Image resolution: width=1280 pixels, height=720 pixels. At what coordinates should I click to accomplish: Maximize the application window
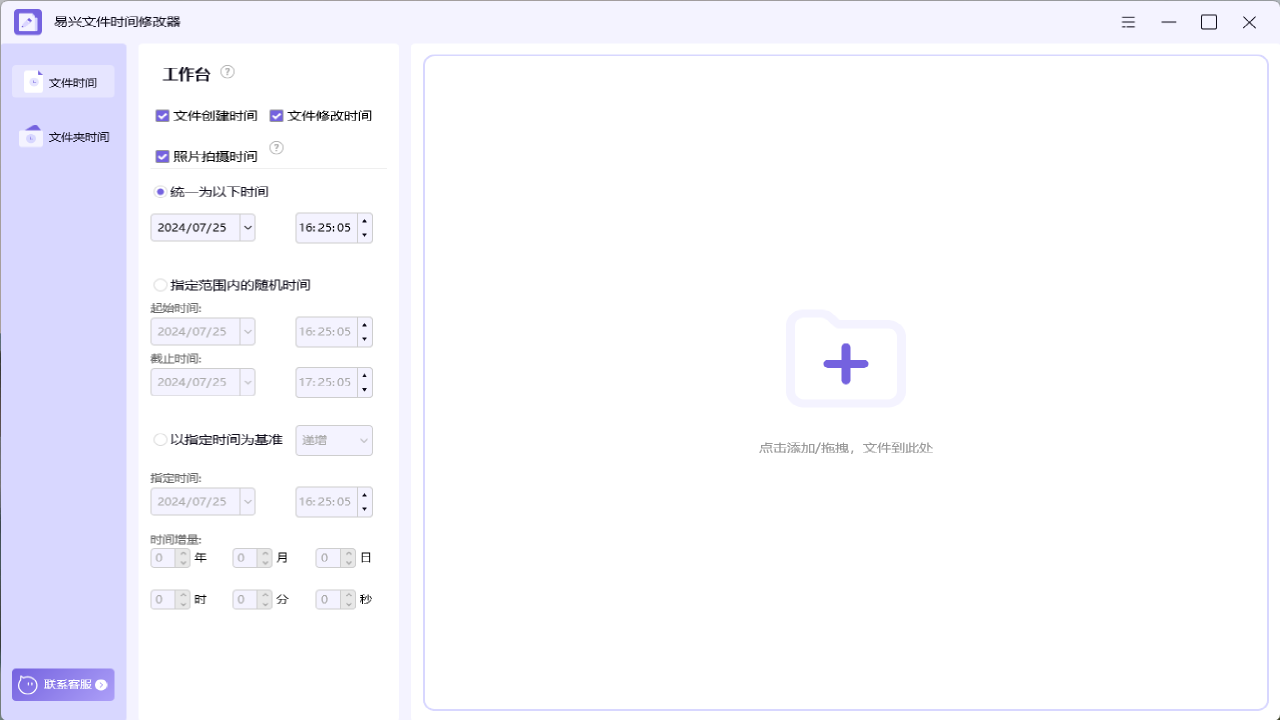1209,22
